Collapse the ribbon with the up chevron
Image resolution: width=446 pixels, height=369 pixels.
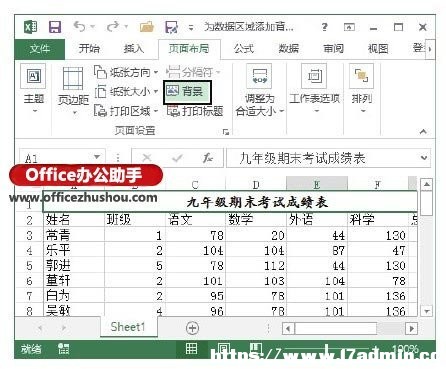423,132
